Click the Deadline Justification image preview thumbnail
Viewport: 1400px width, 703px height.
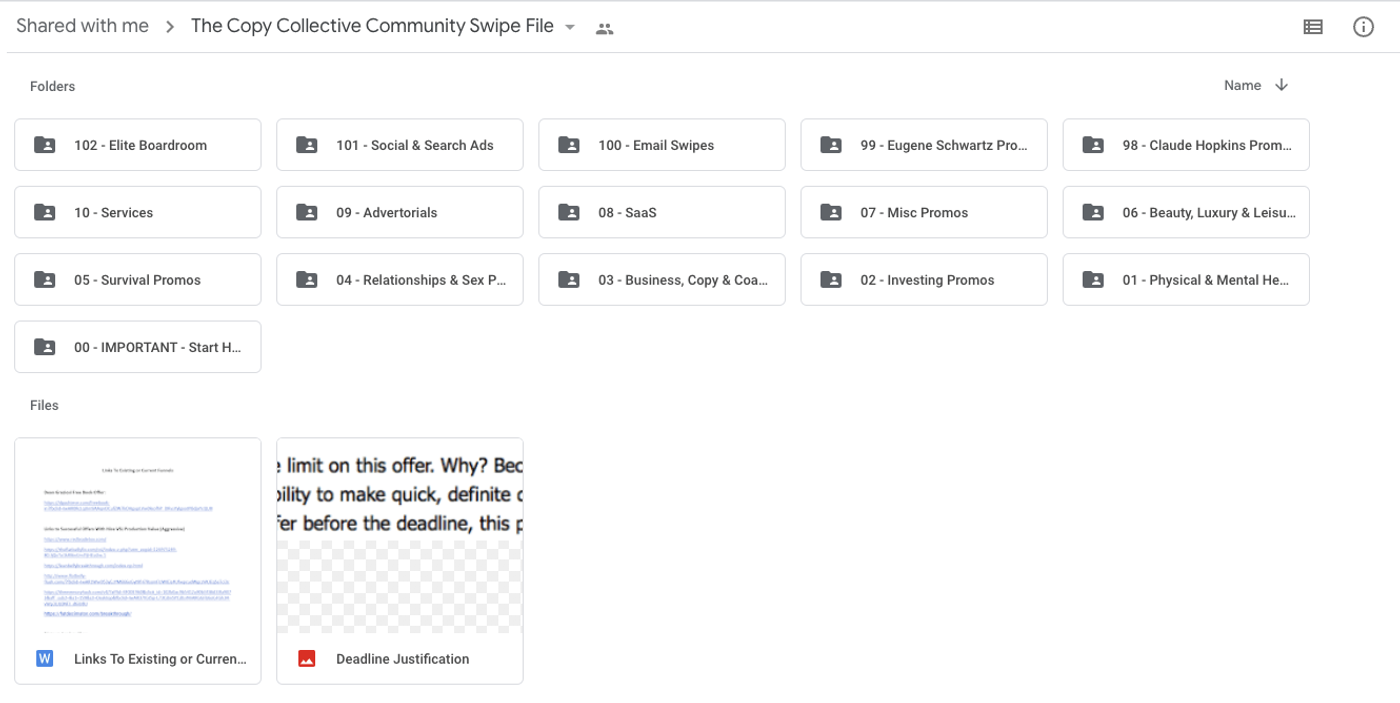coord(400,535)
